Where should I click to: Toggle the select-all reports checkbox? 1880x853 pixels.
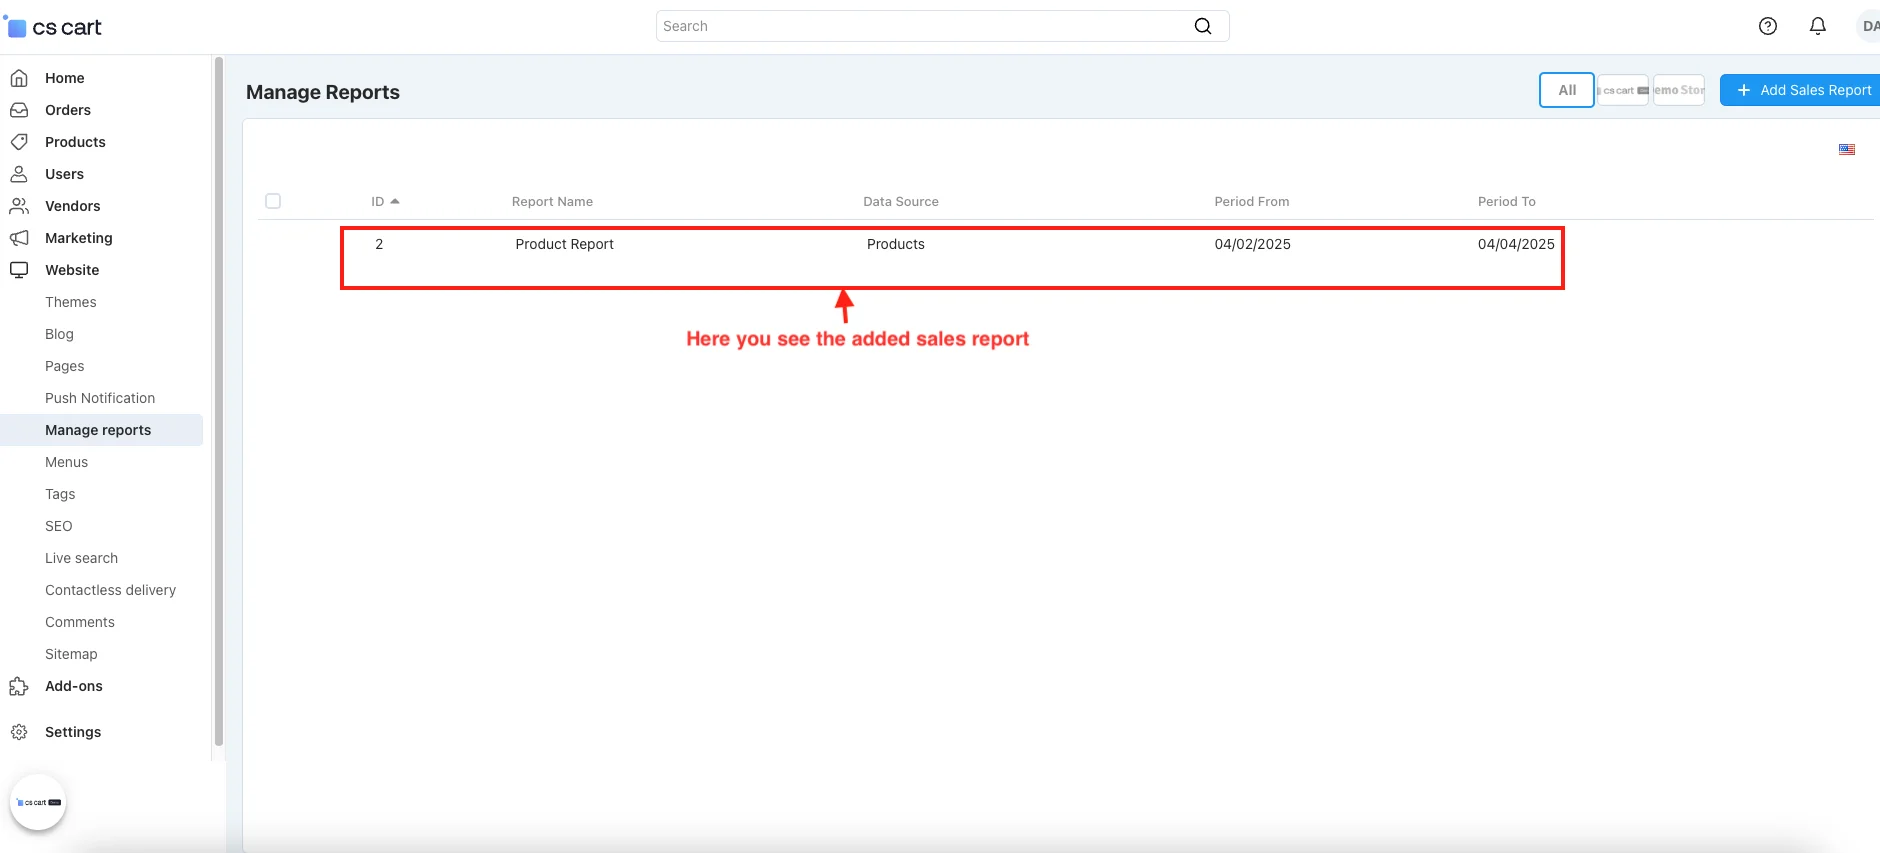pyautogui.click(x=273, y=201)
